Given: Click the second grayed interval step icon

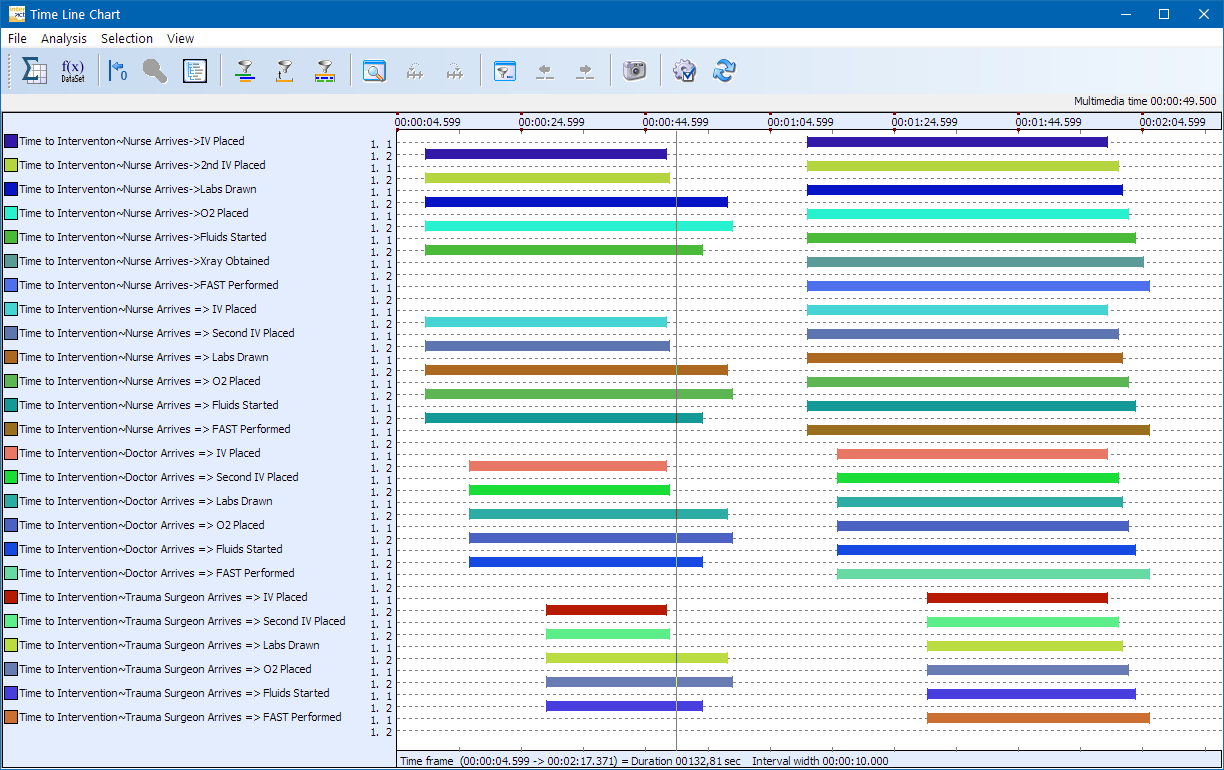Looking at the screenshot, I should coord(455,71).
